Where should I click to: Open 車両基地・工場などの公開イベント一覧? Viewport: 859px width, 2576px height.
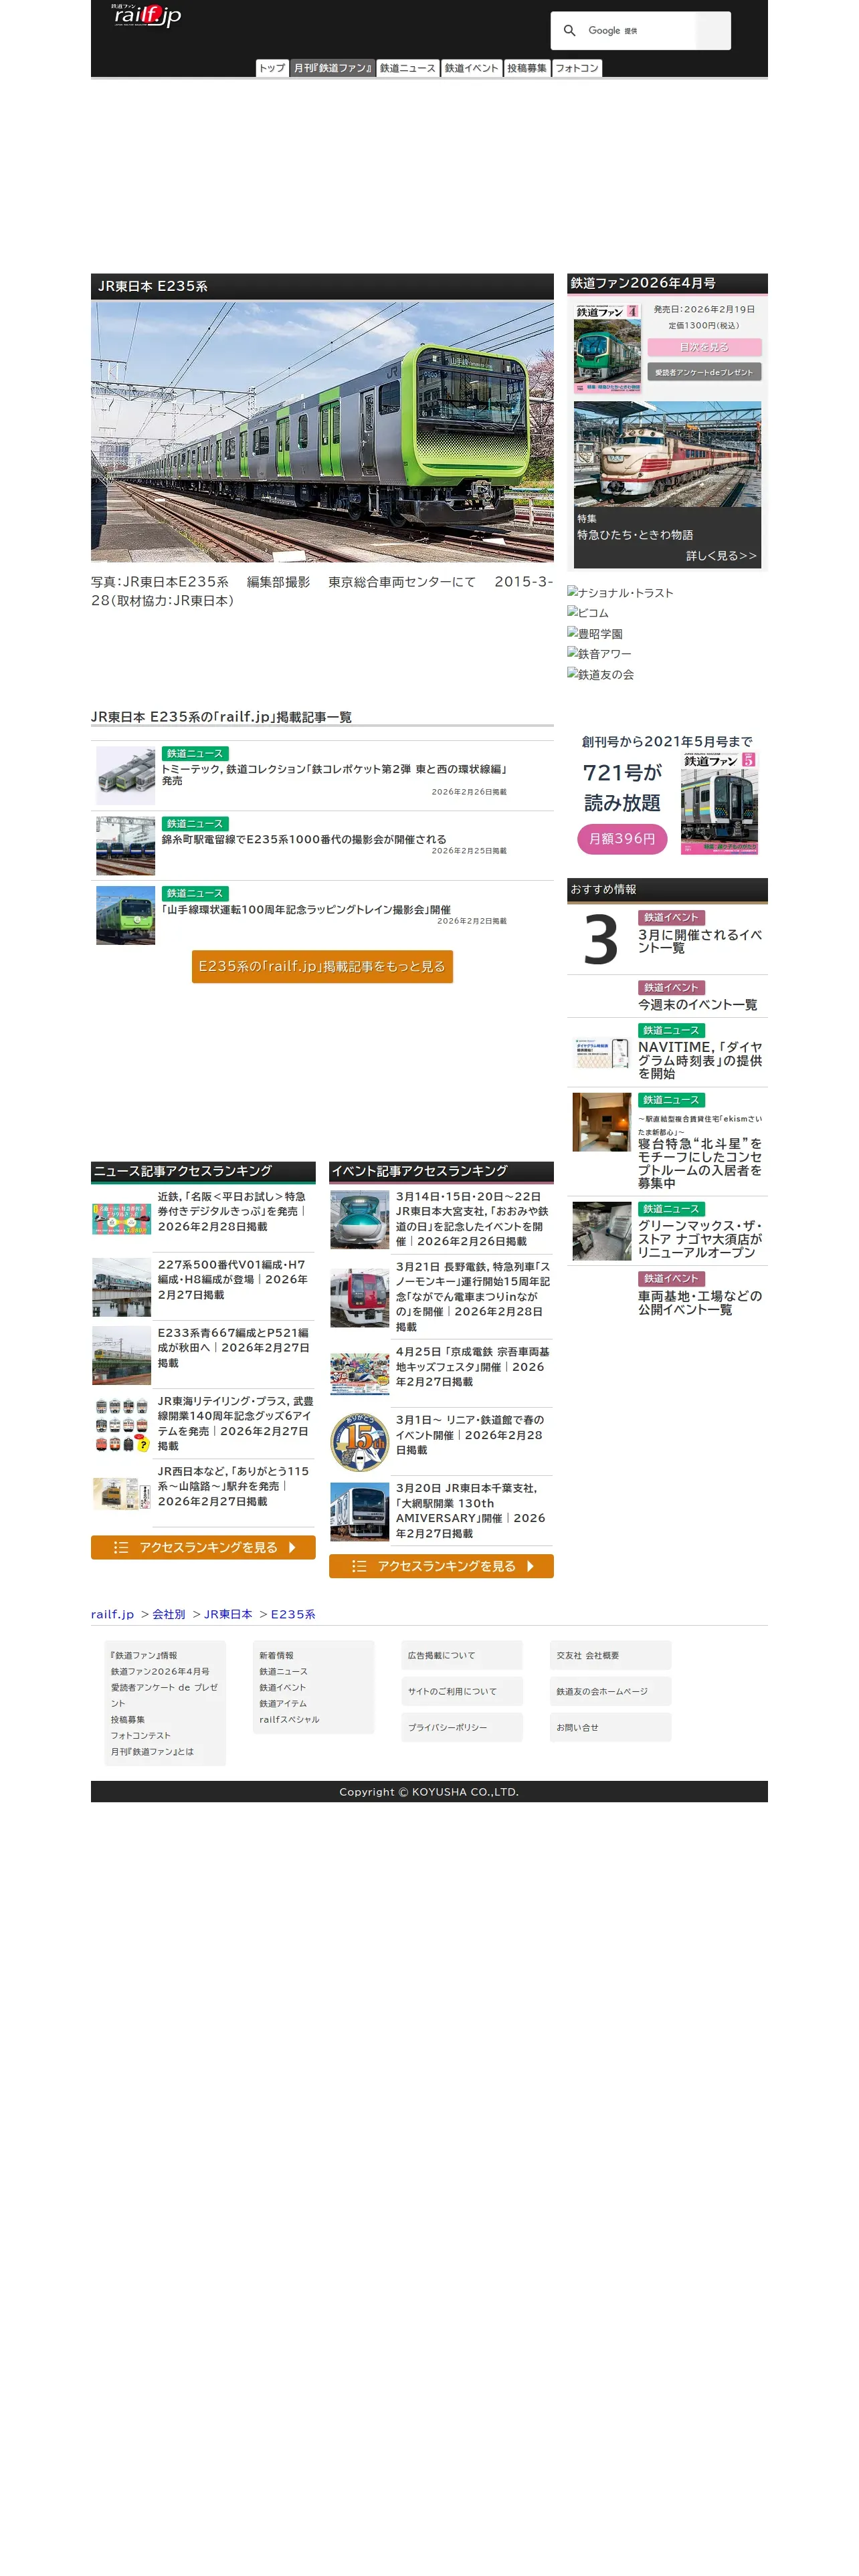700,1303
